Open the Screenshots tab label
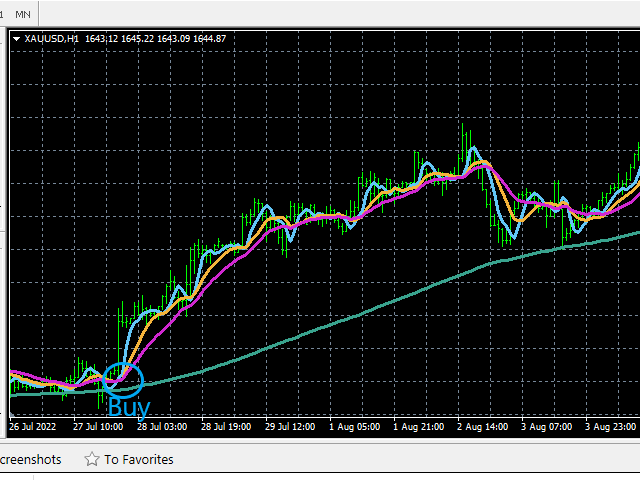Viewport: 640px width, 480px height. click(31, 460)
